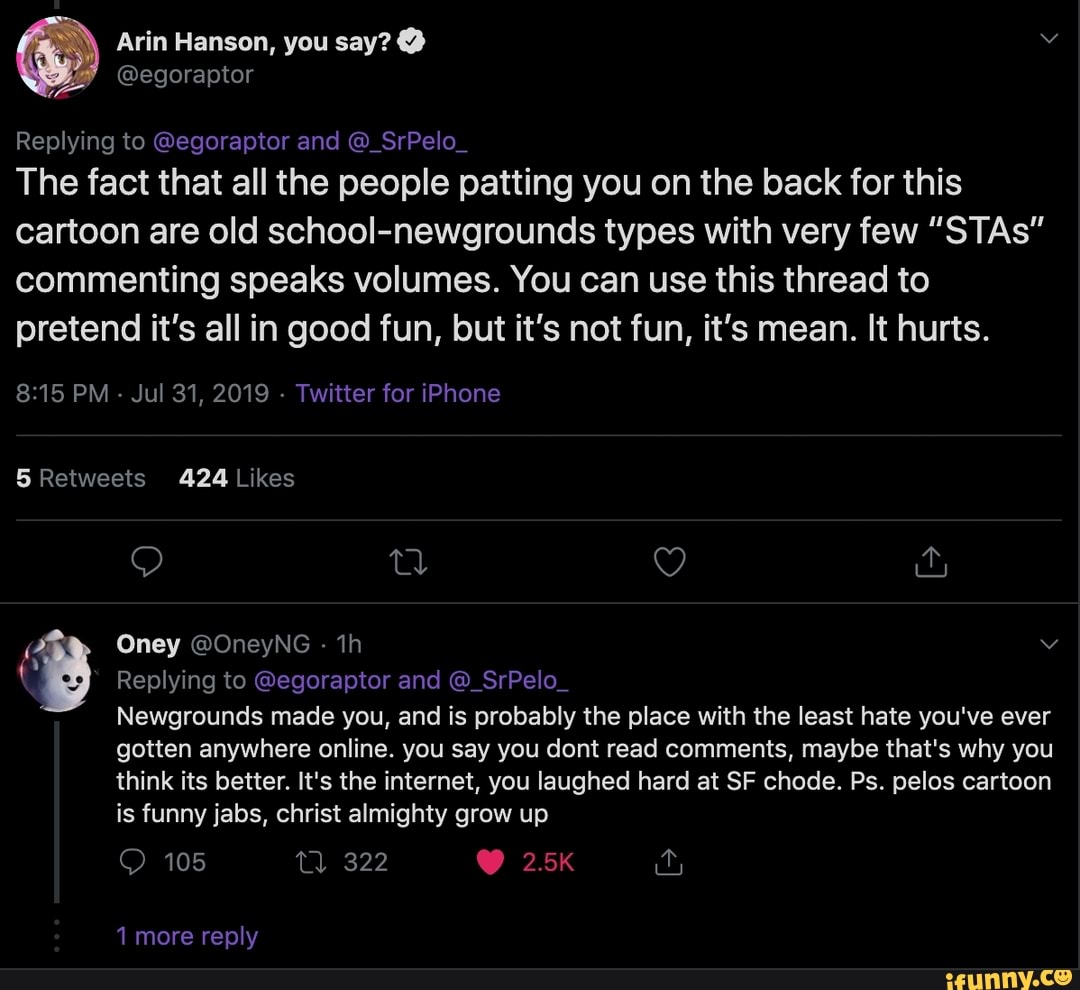Open @egoraptor mention in main tweet's replying line
The height and width of the screenshot is (990, 1080).
221,141
